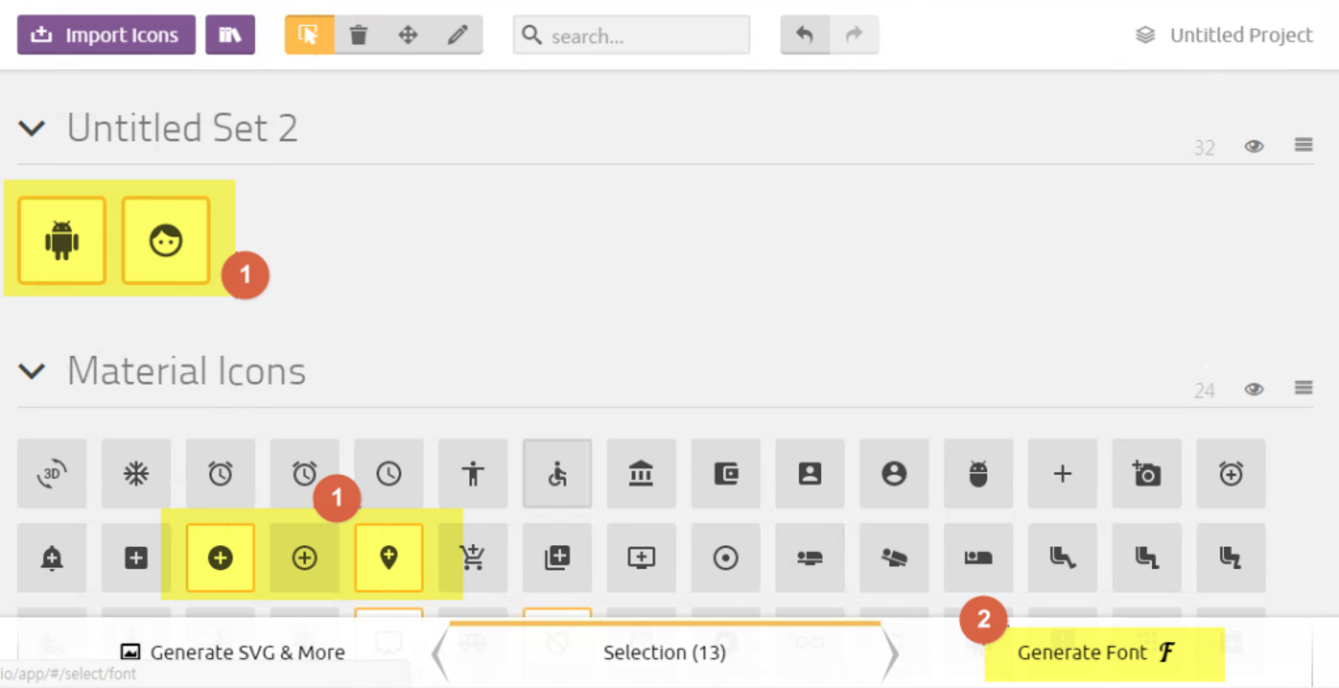Image resolution: width=1339 pixels, height=688 pixels.
Task: Open Generate SVG & More tab
Action: 233,652
